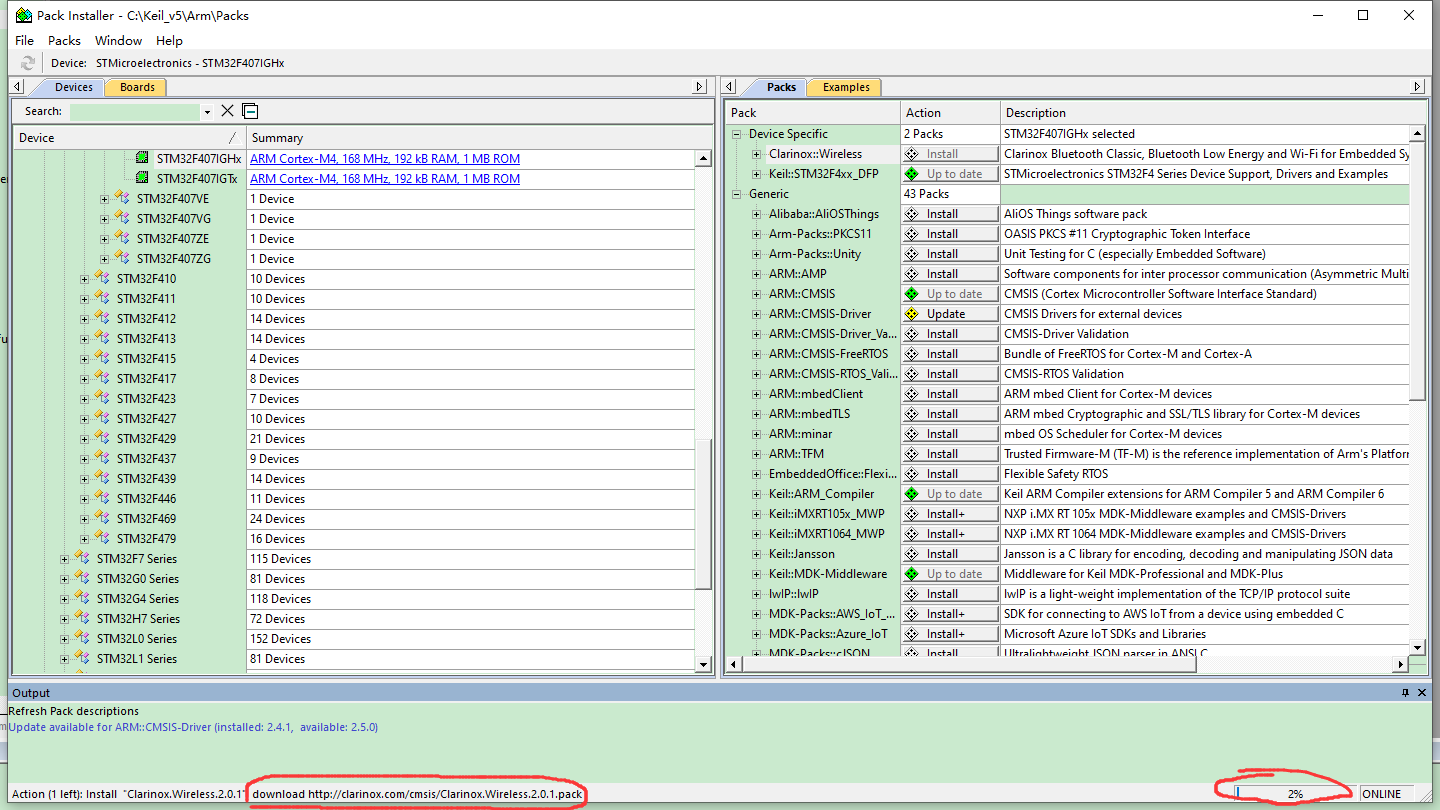Pin the Output panel

1405,693
